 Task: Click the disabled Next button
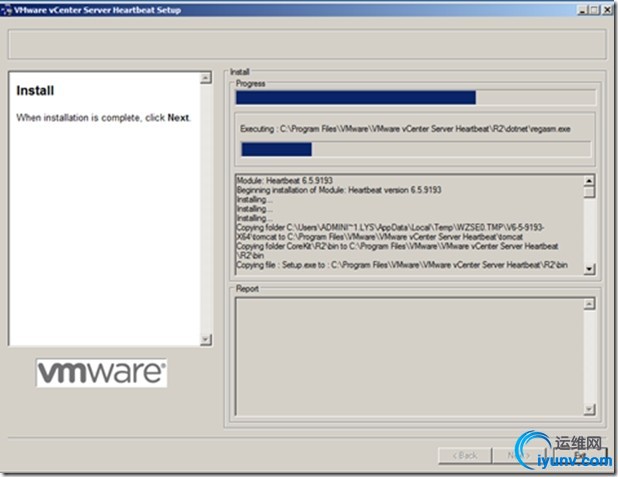519,456
